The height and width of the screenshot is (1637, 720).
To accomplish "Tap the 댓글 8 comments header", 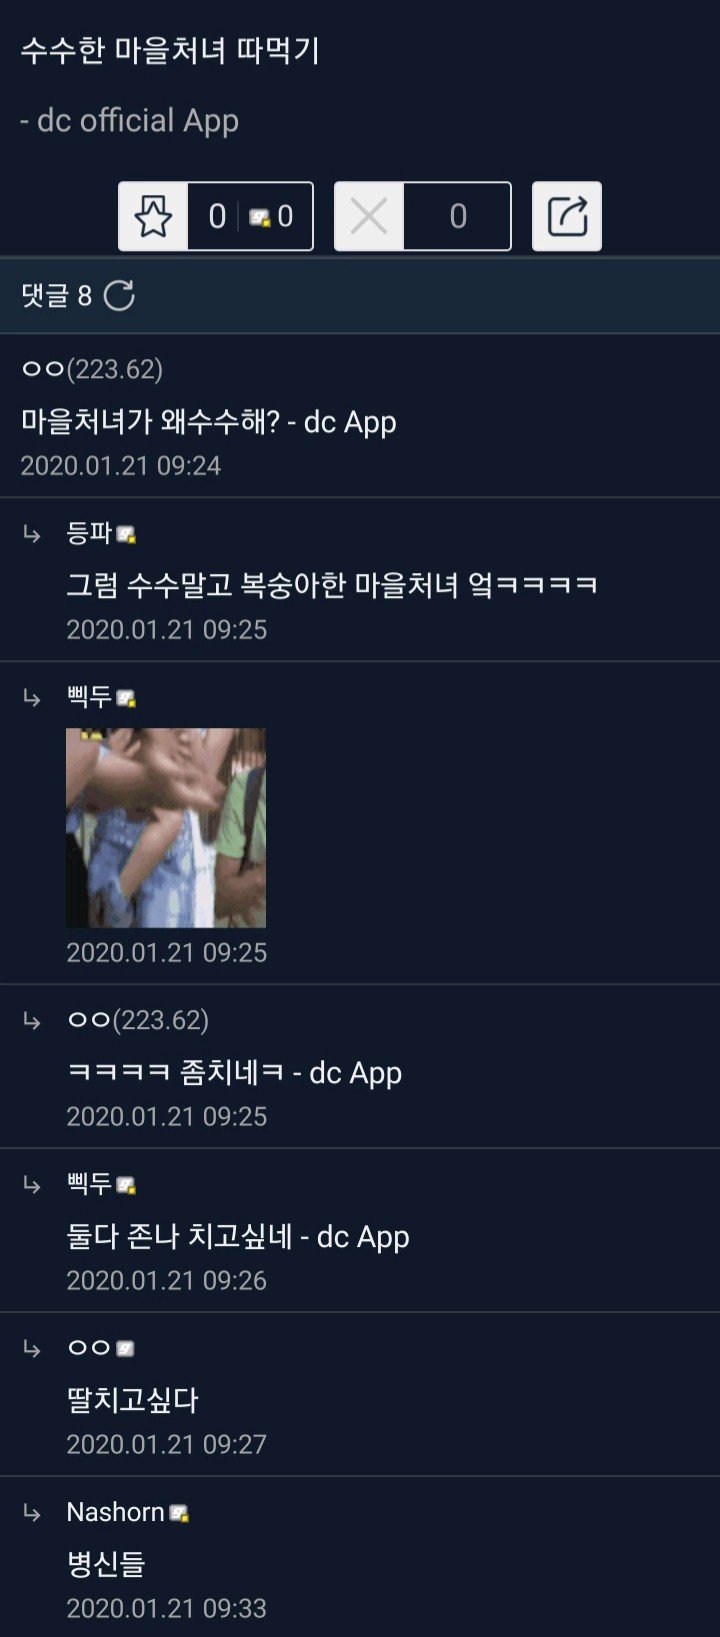I will coord(57,295).
